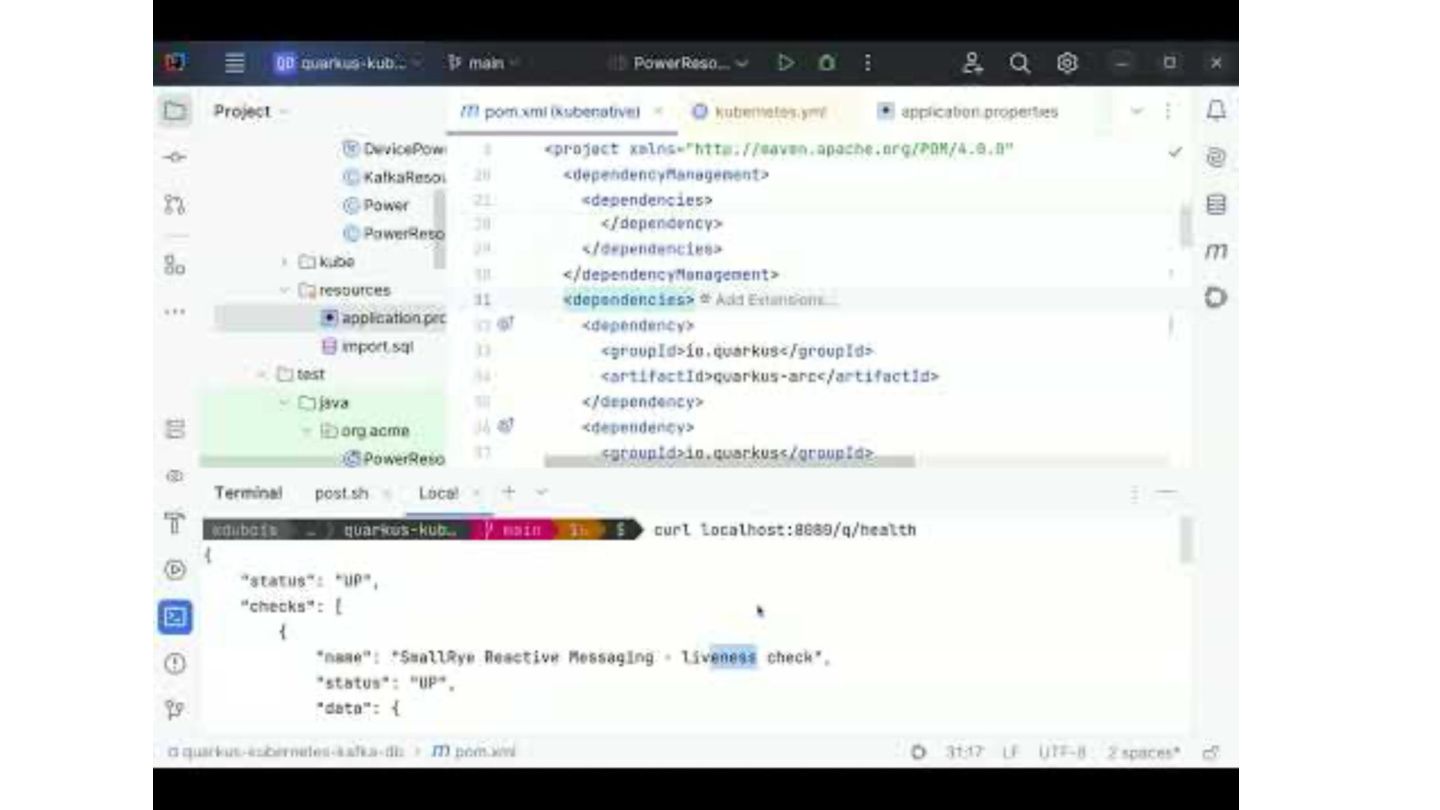Start debugging with the bug icon
The width and height of the screenshot is (1440, 810).
[826, 63]
